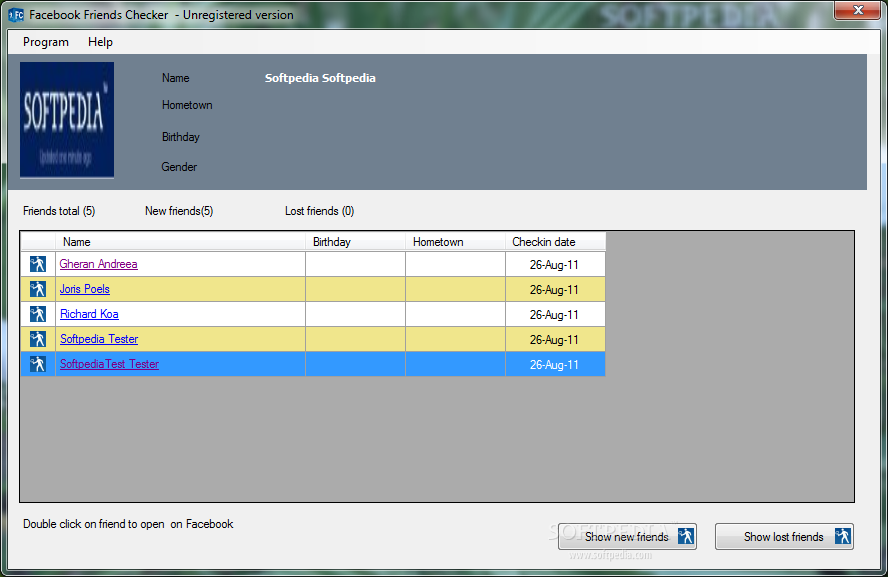The image size is (888, 577).
Task: Sort by the Hometown column header
Action: 455,242
